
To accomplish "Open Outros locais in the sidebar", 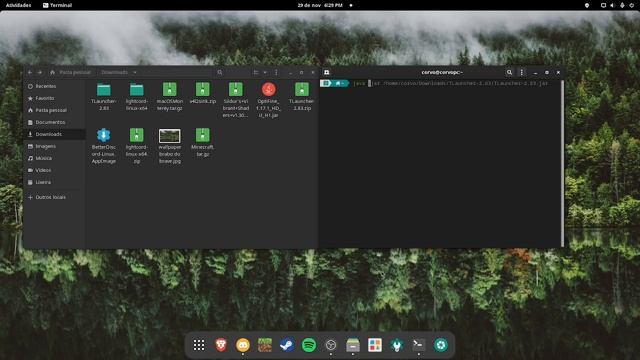I will click(54, 197).
